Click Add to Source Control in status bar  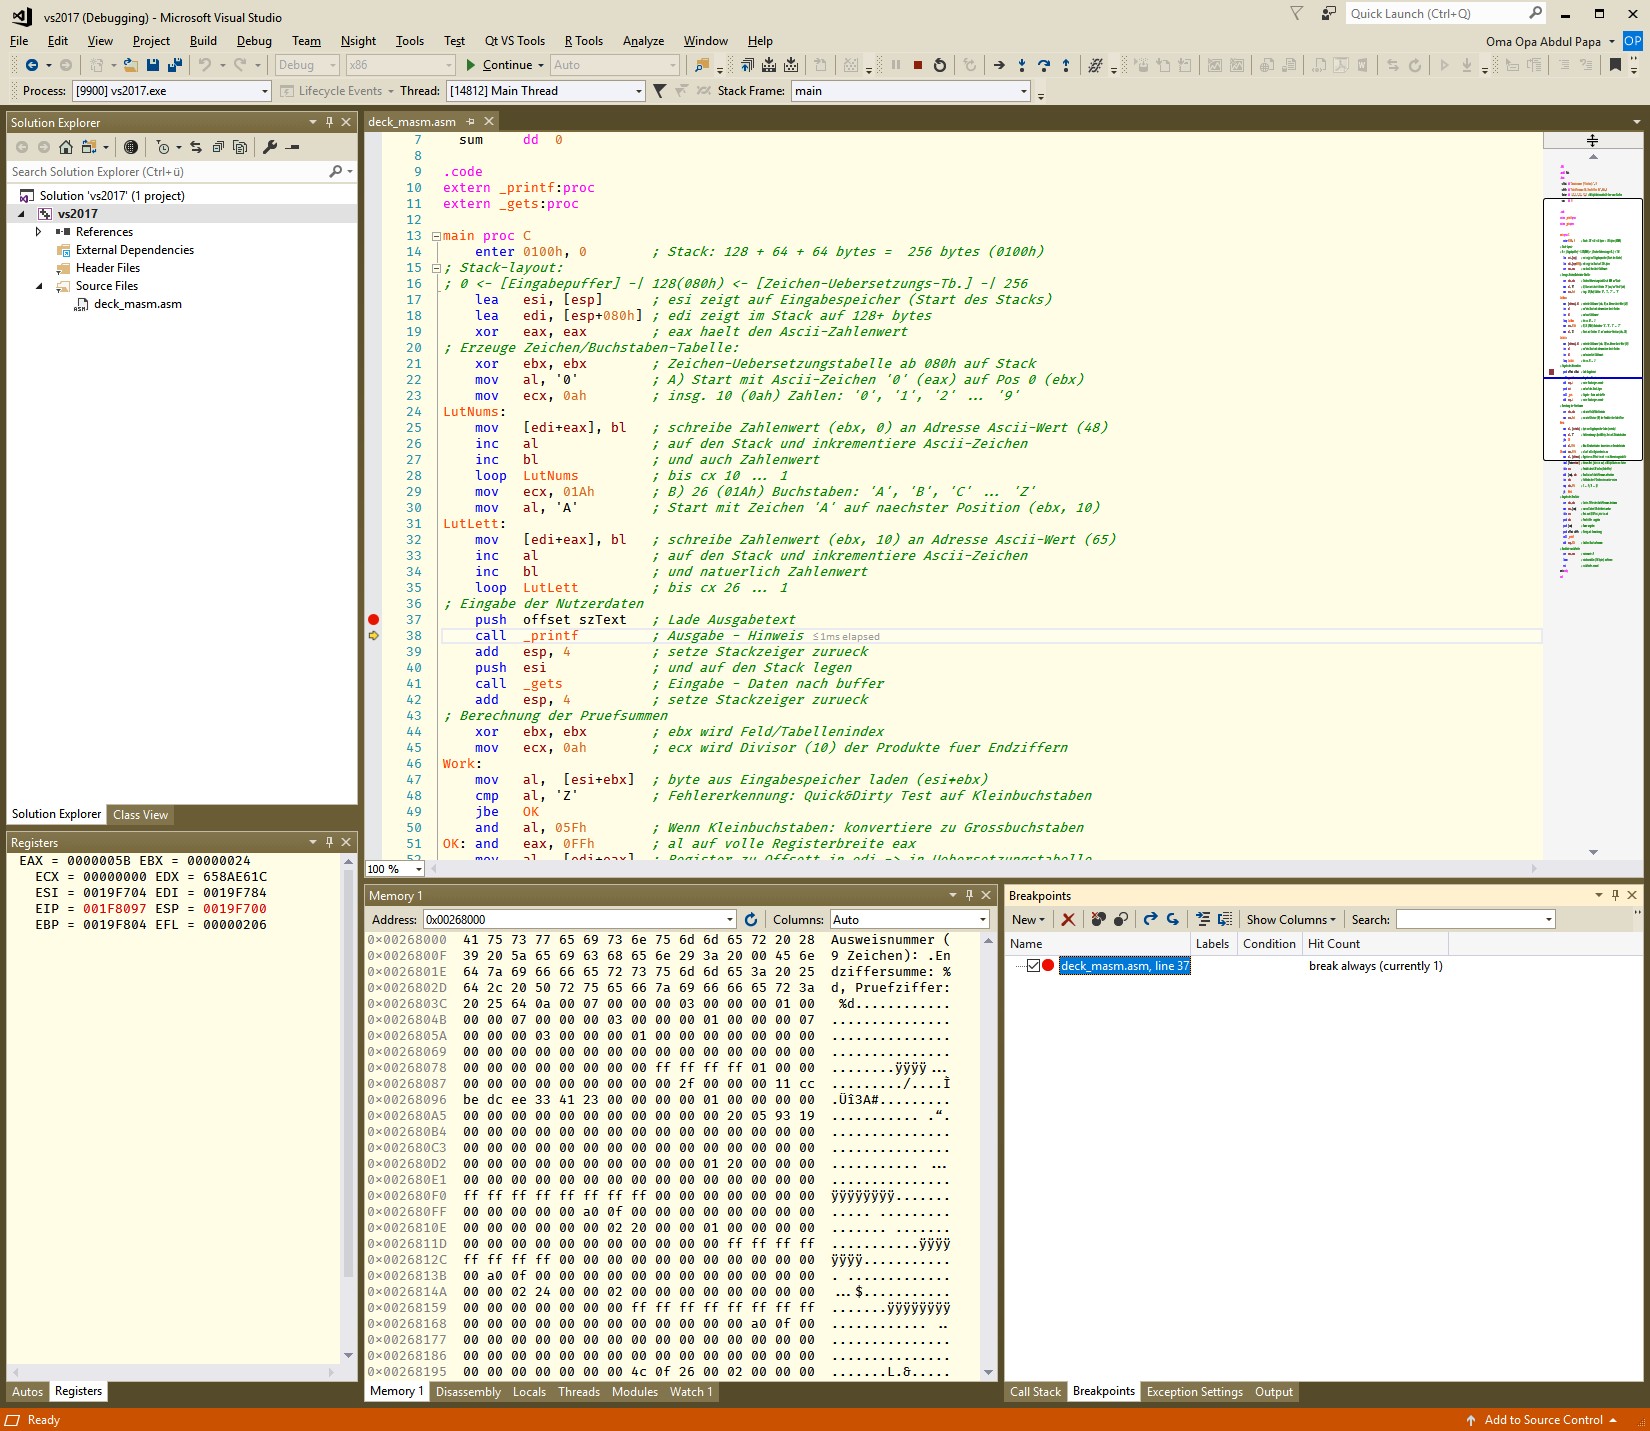click(1541, 1419)
